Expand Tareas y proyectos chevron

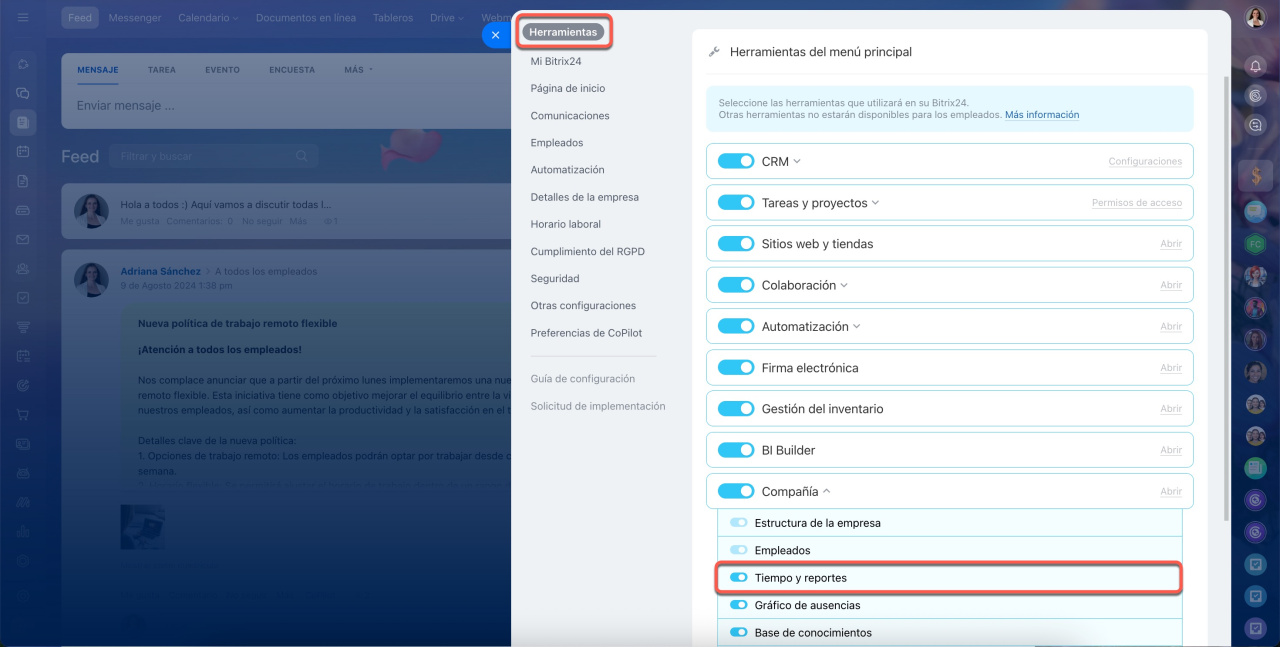pyautogui.click(x=875, y=203)
